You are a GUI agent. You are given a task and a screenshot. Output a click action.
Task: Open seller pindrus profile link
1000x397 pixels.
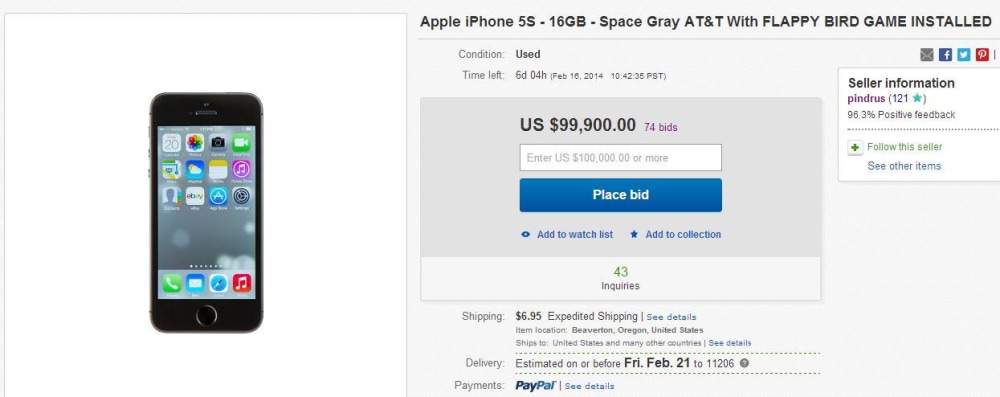coord(866,98)
